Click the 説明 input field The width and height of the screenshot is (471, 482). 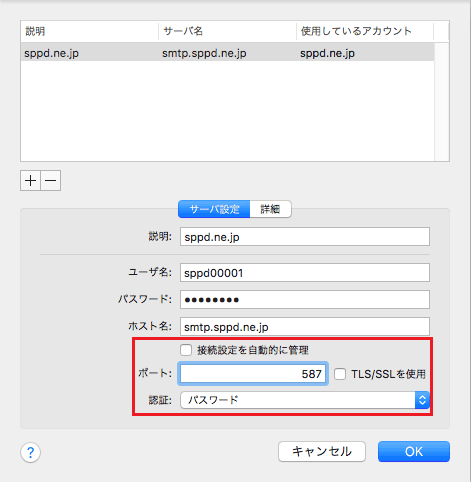tap(305, 237)
